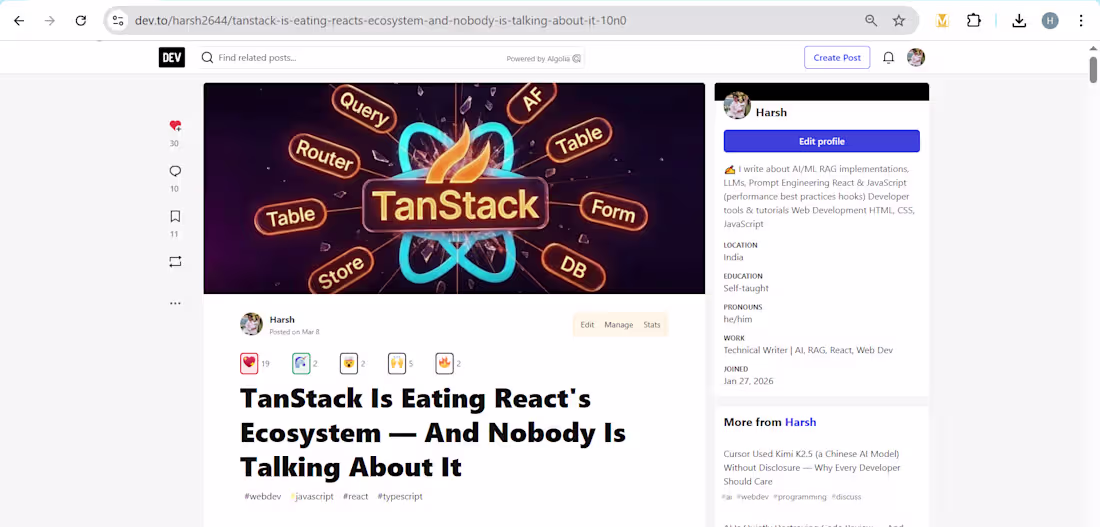Click Powered by Algolia label
Viewport: 1100px width, 527px height.
(x=544, y=58)
